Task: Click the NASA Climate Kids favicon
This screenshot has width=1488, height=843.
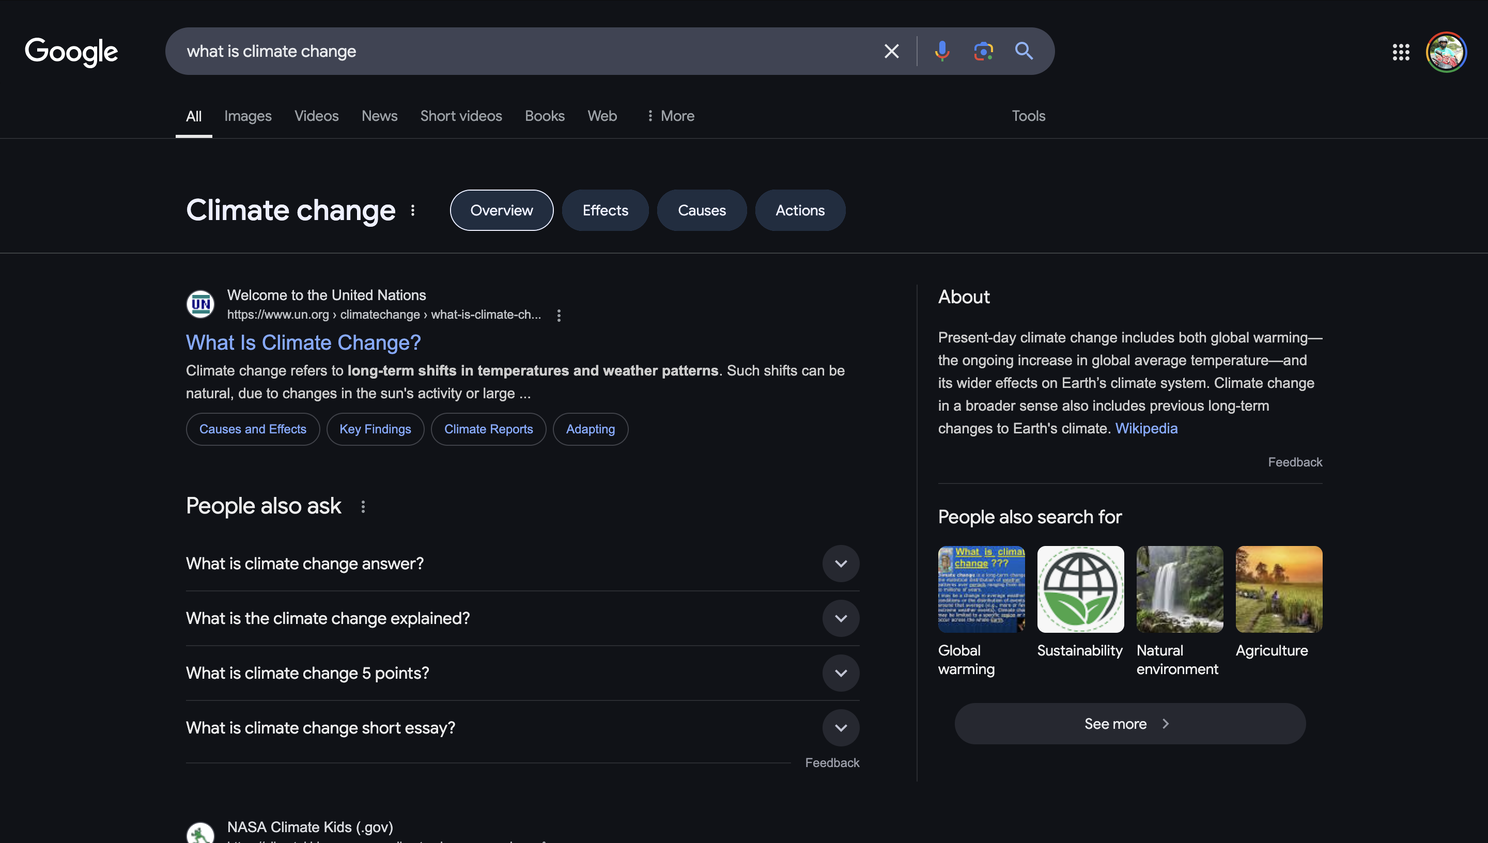Action: click(x=201, y=833)
